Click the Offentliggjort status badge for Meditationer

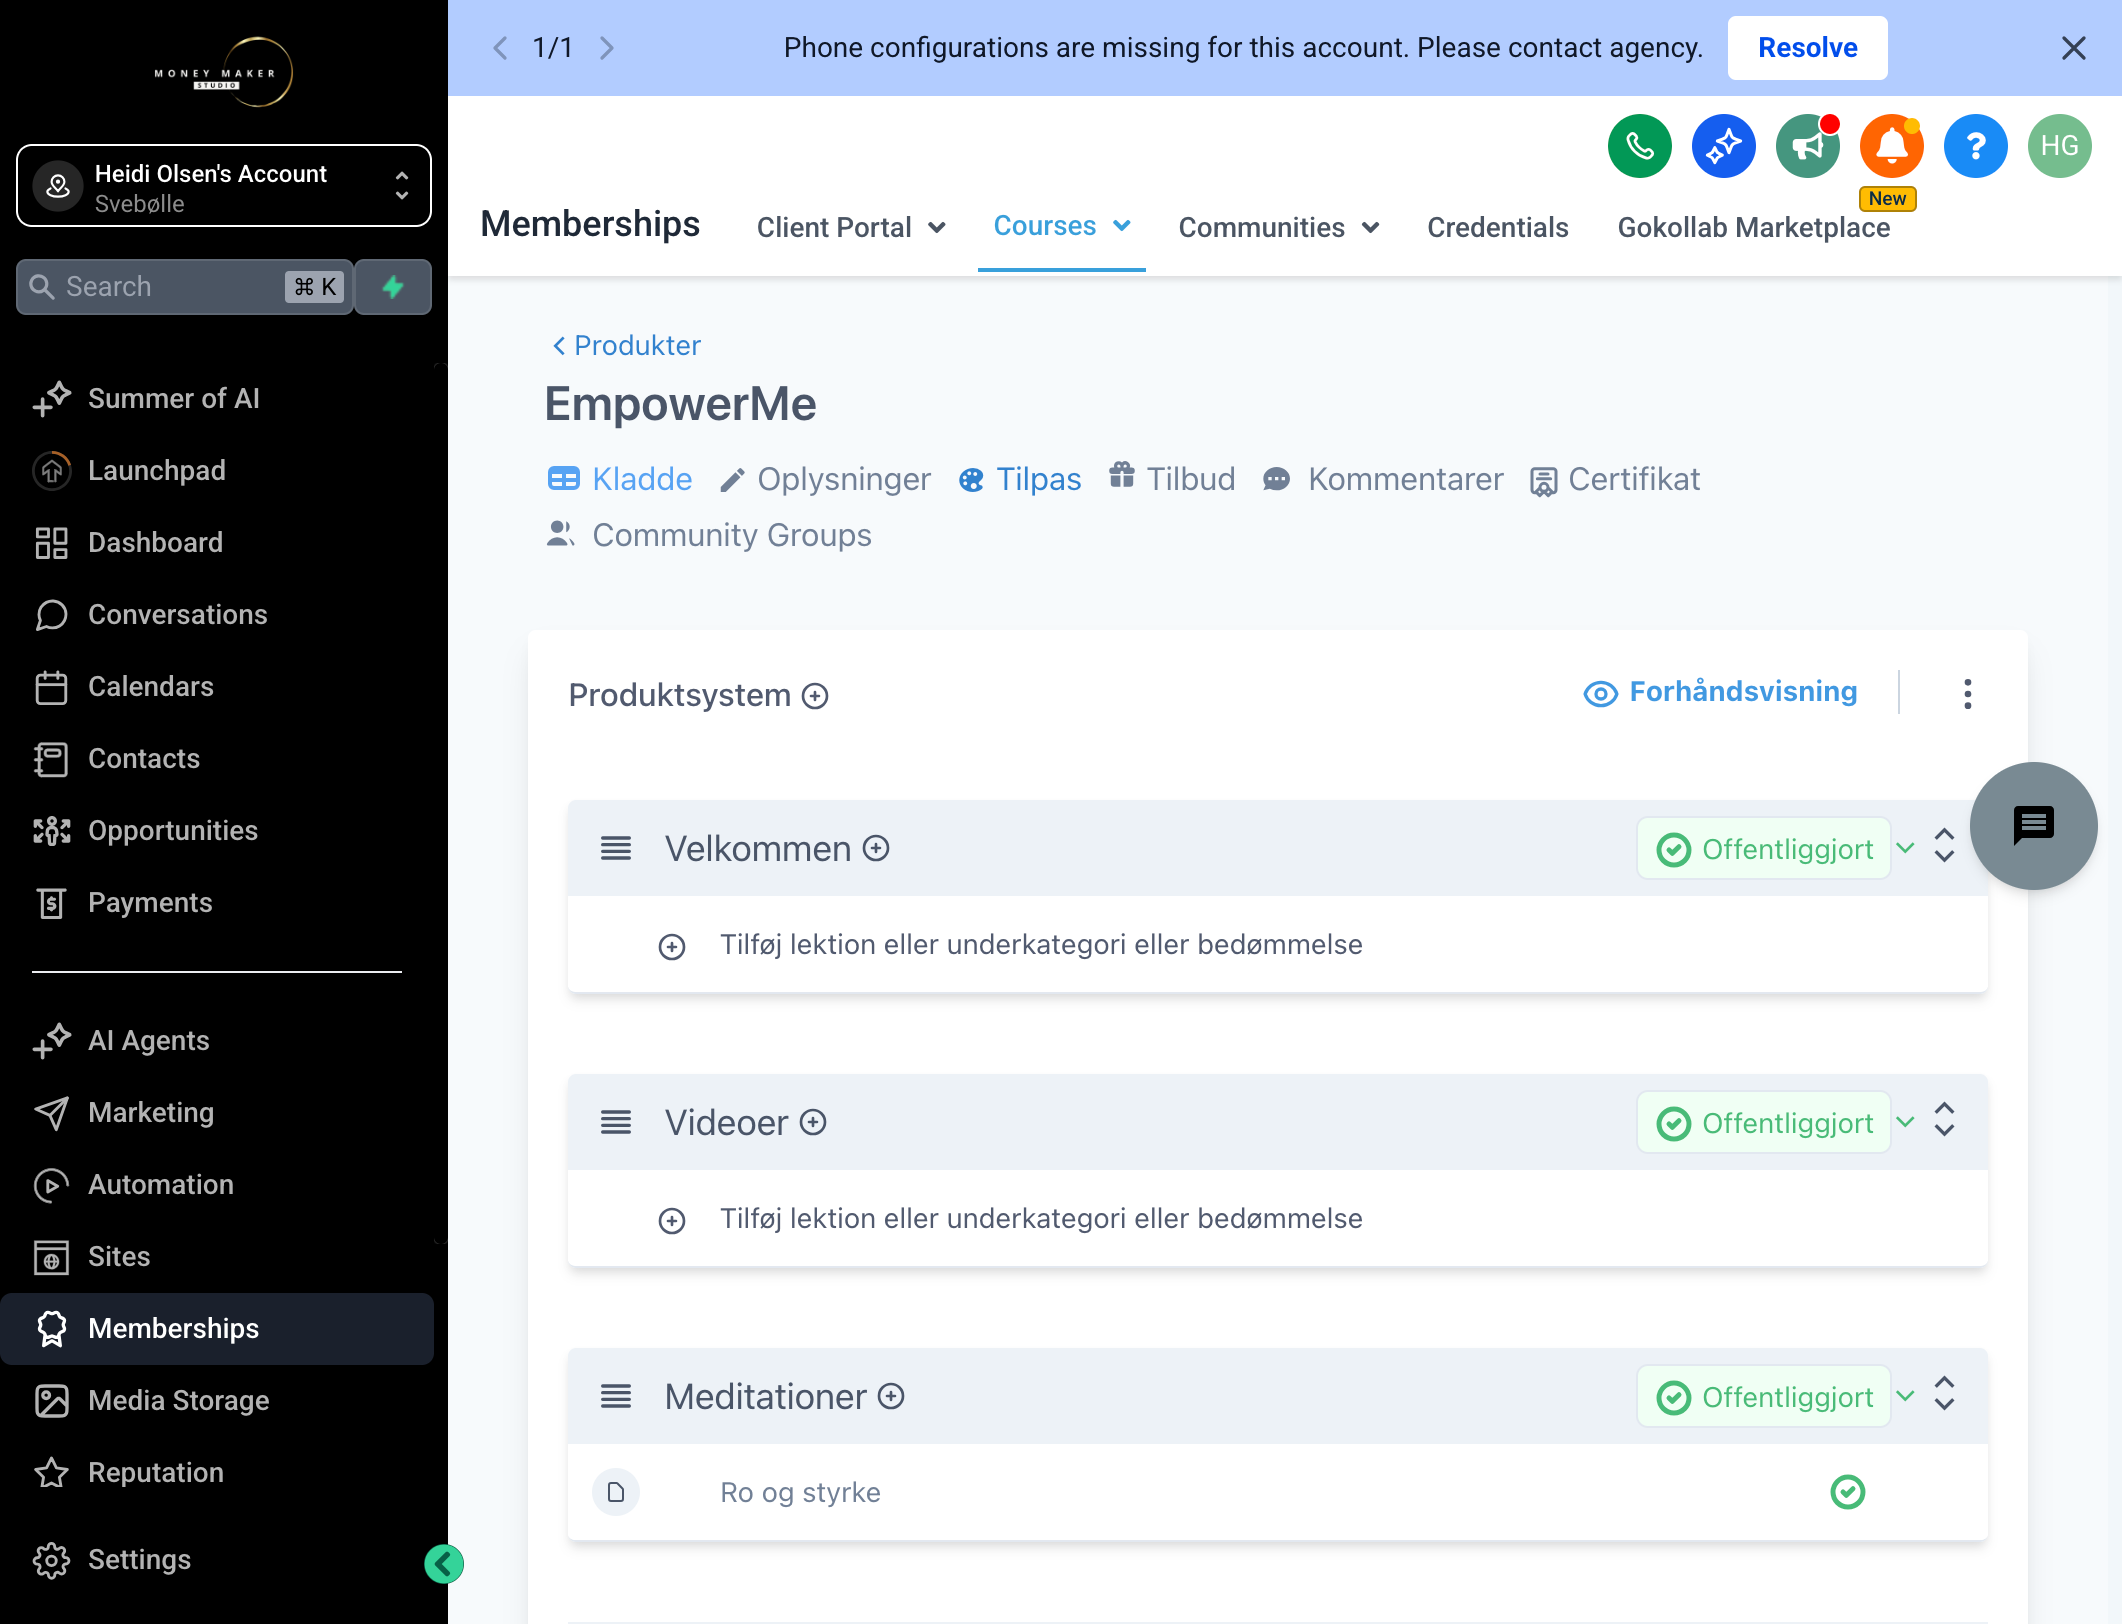tap(1764, 1397)
